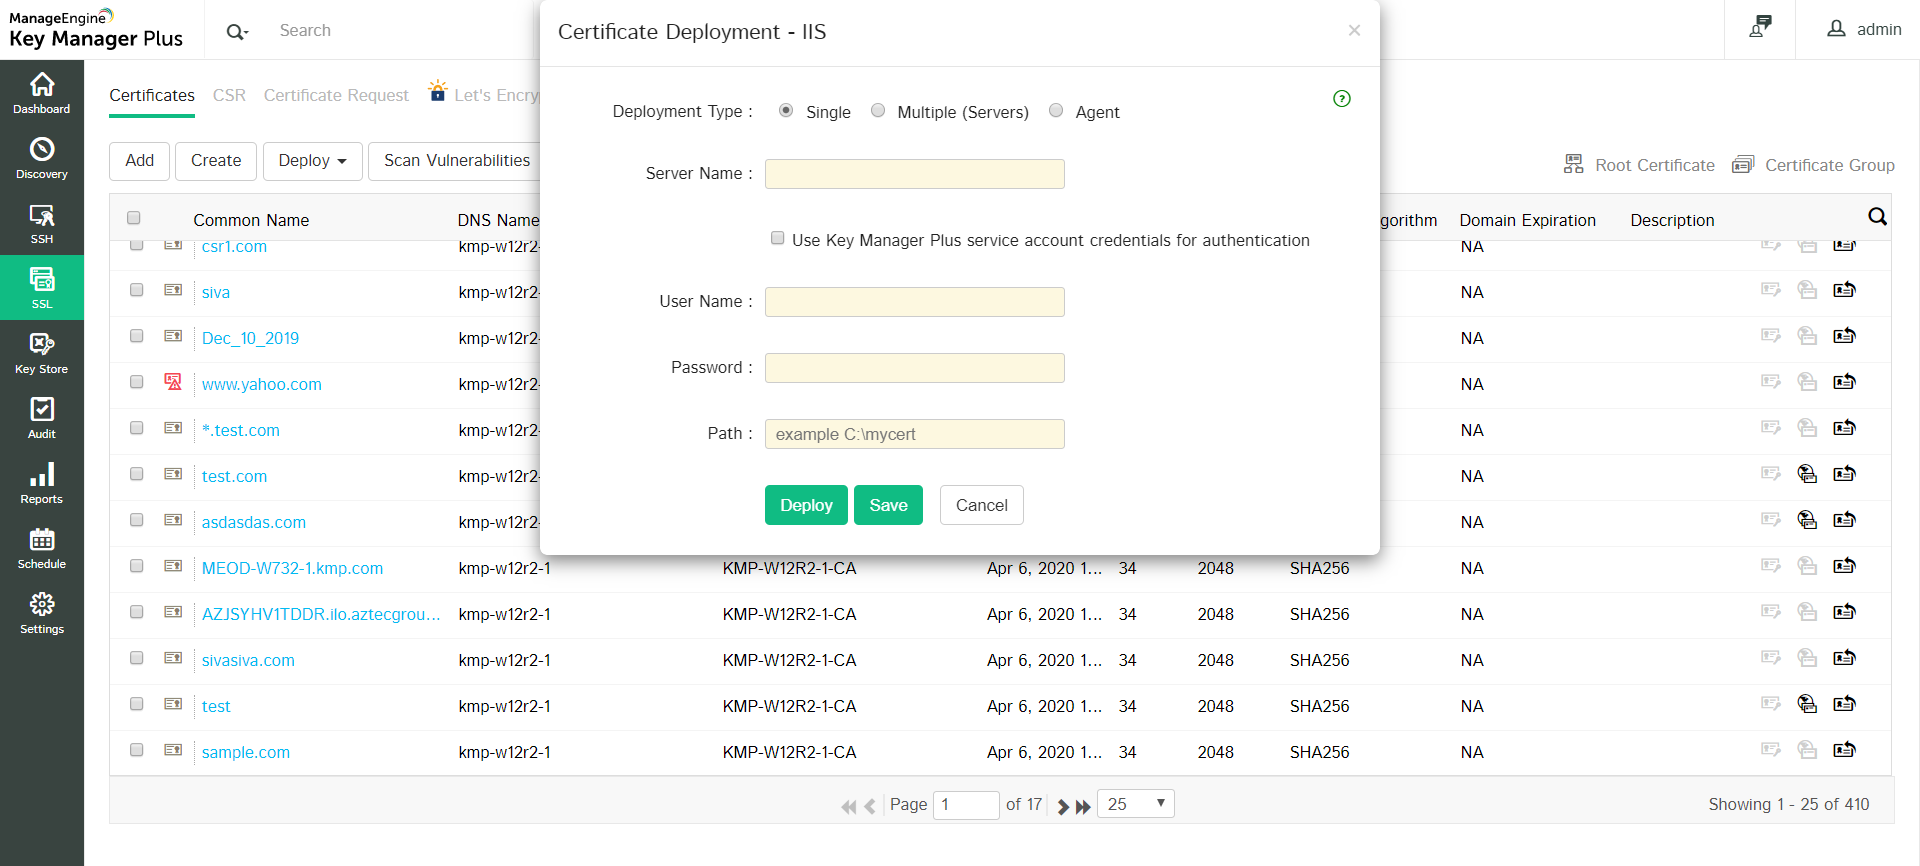Expand the Deploy dropdown button

pyautogui.click(x=312, y=161)
